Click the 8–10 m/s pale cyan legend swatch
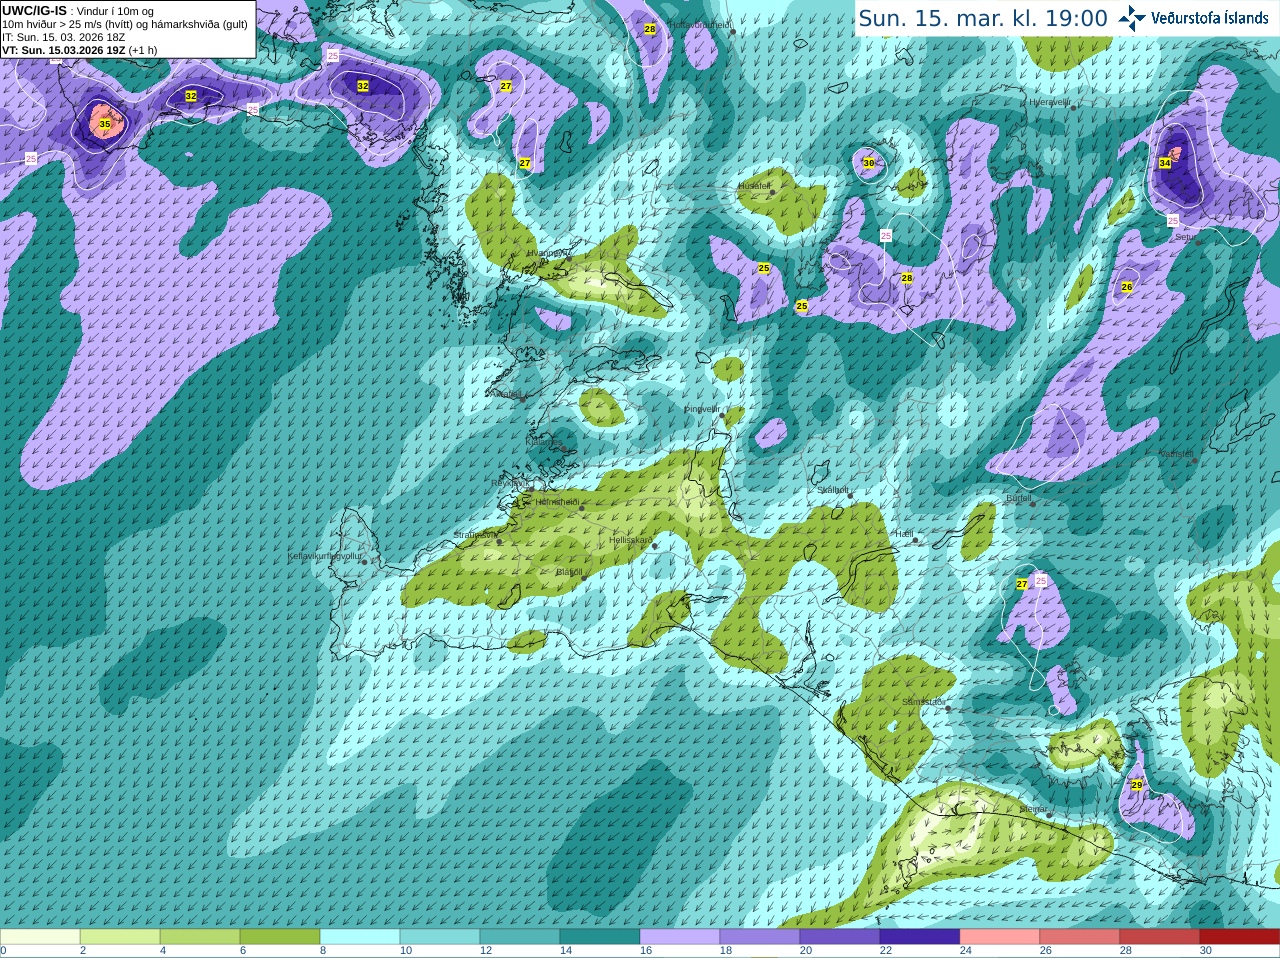This screenshot has height=958, width=1280. [x=360, y=937]
